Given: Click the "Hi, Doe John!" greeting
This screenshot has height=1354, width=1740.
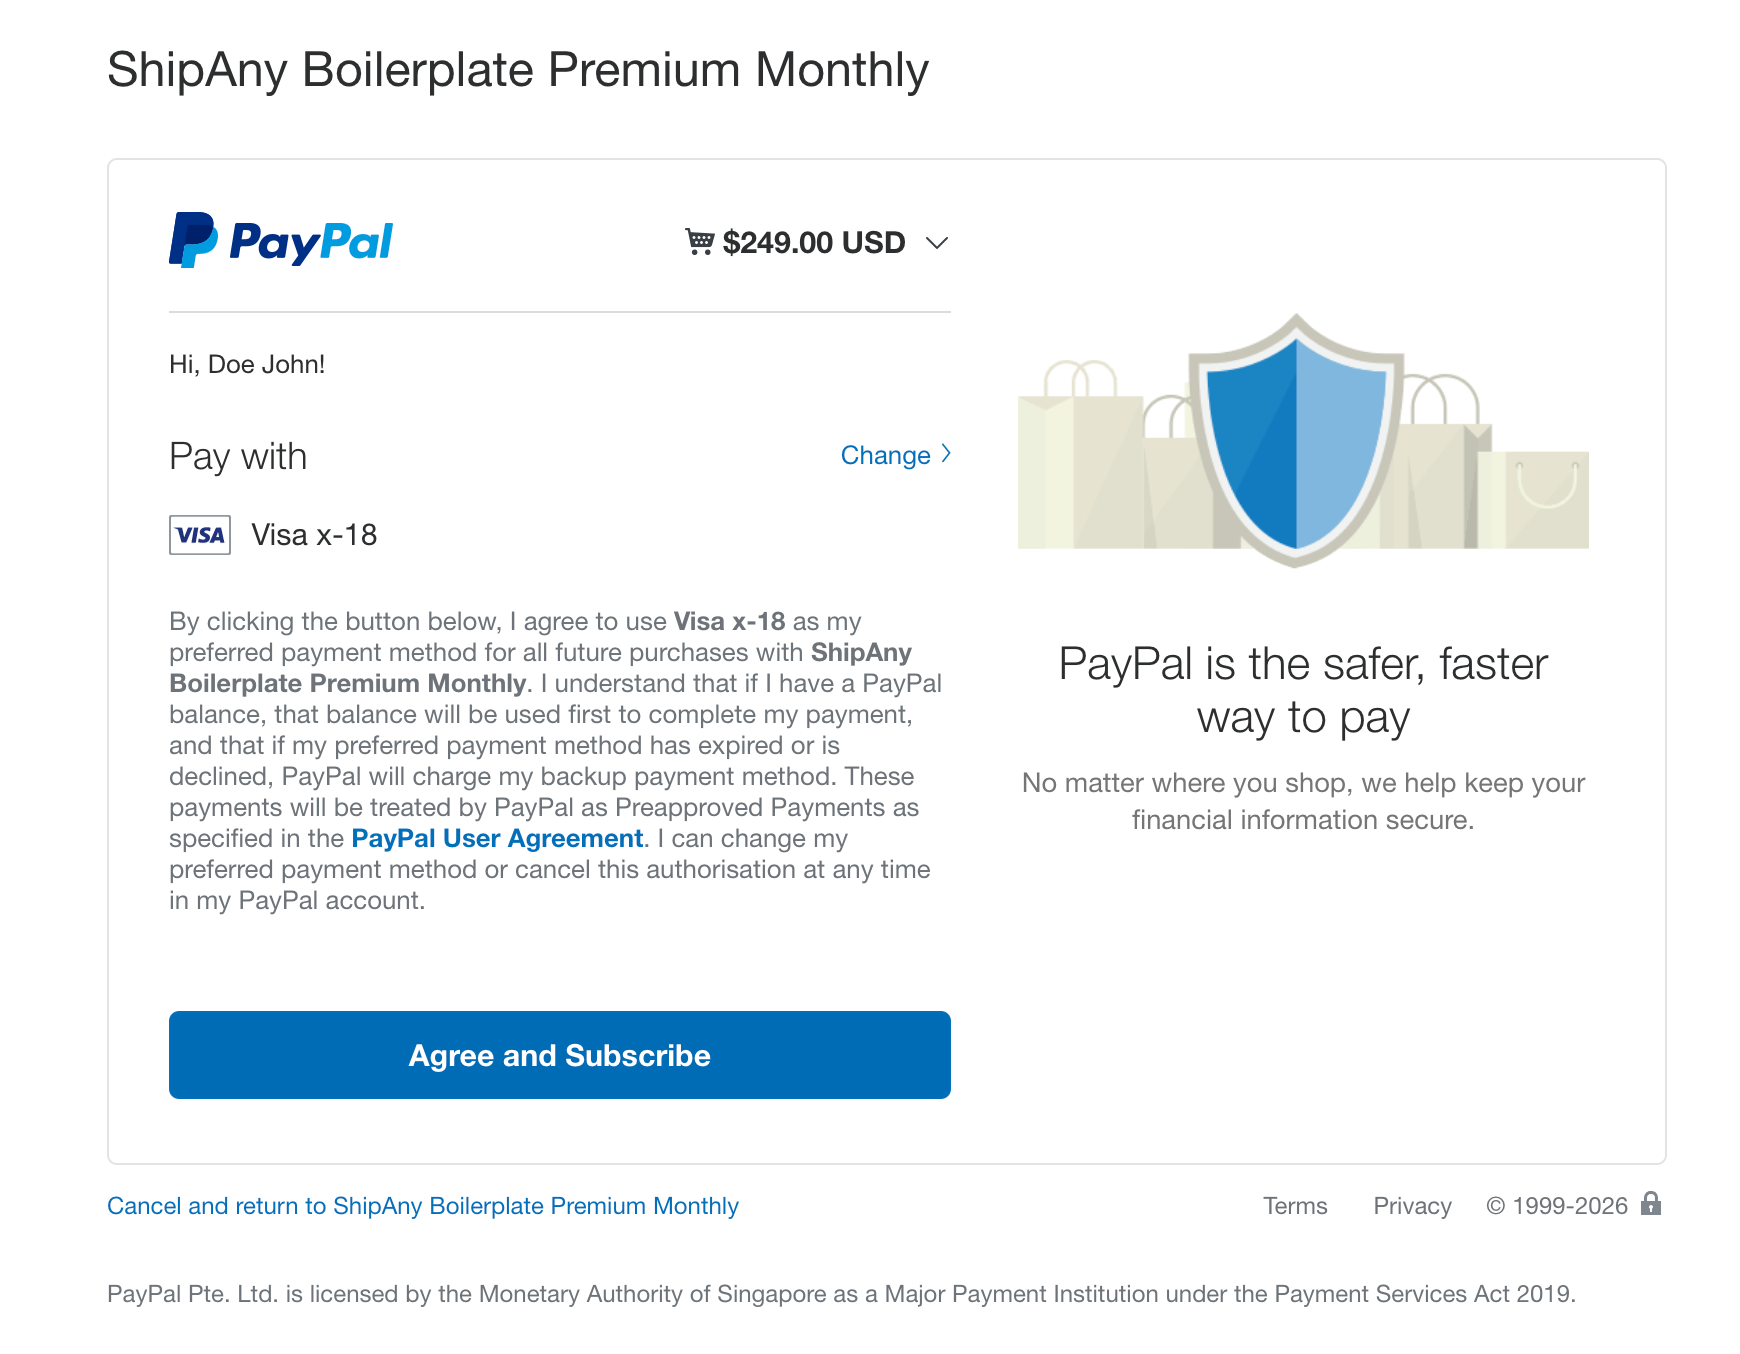Looking at the screenshot, I should [x=247, y=364].
